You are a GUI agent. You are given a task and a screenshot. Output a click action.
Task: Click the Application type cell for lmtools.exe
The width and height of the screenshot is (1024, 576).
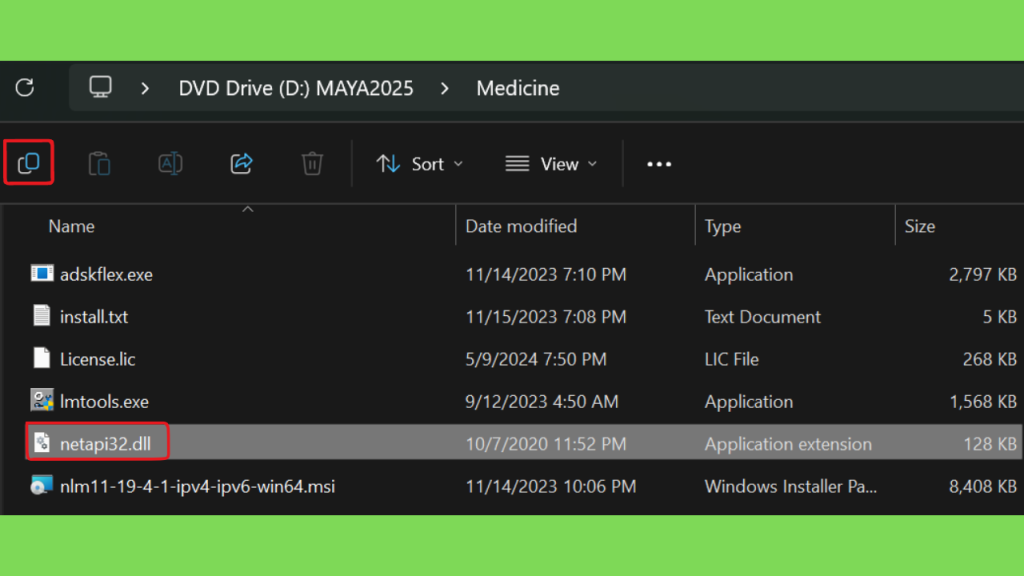pyautogui.click(x=749, y=402)
